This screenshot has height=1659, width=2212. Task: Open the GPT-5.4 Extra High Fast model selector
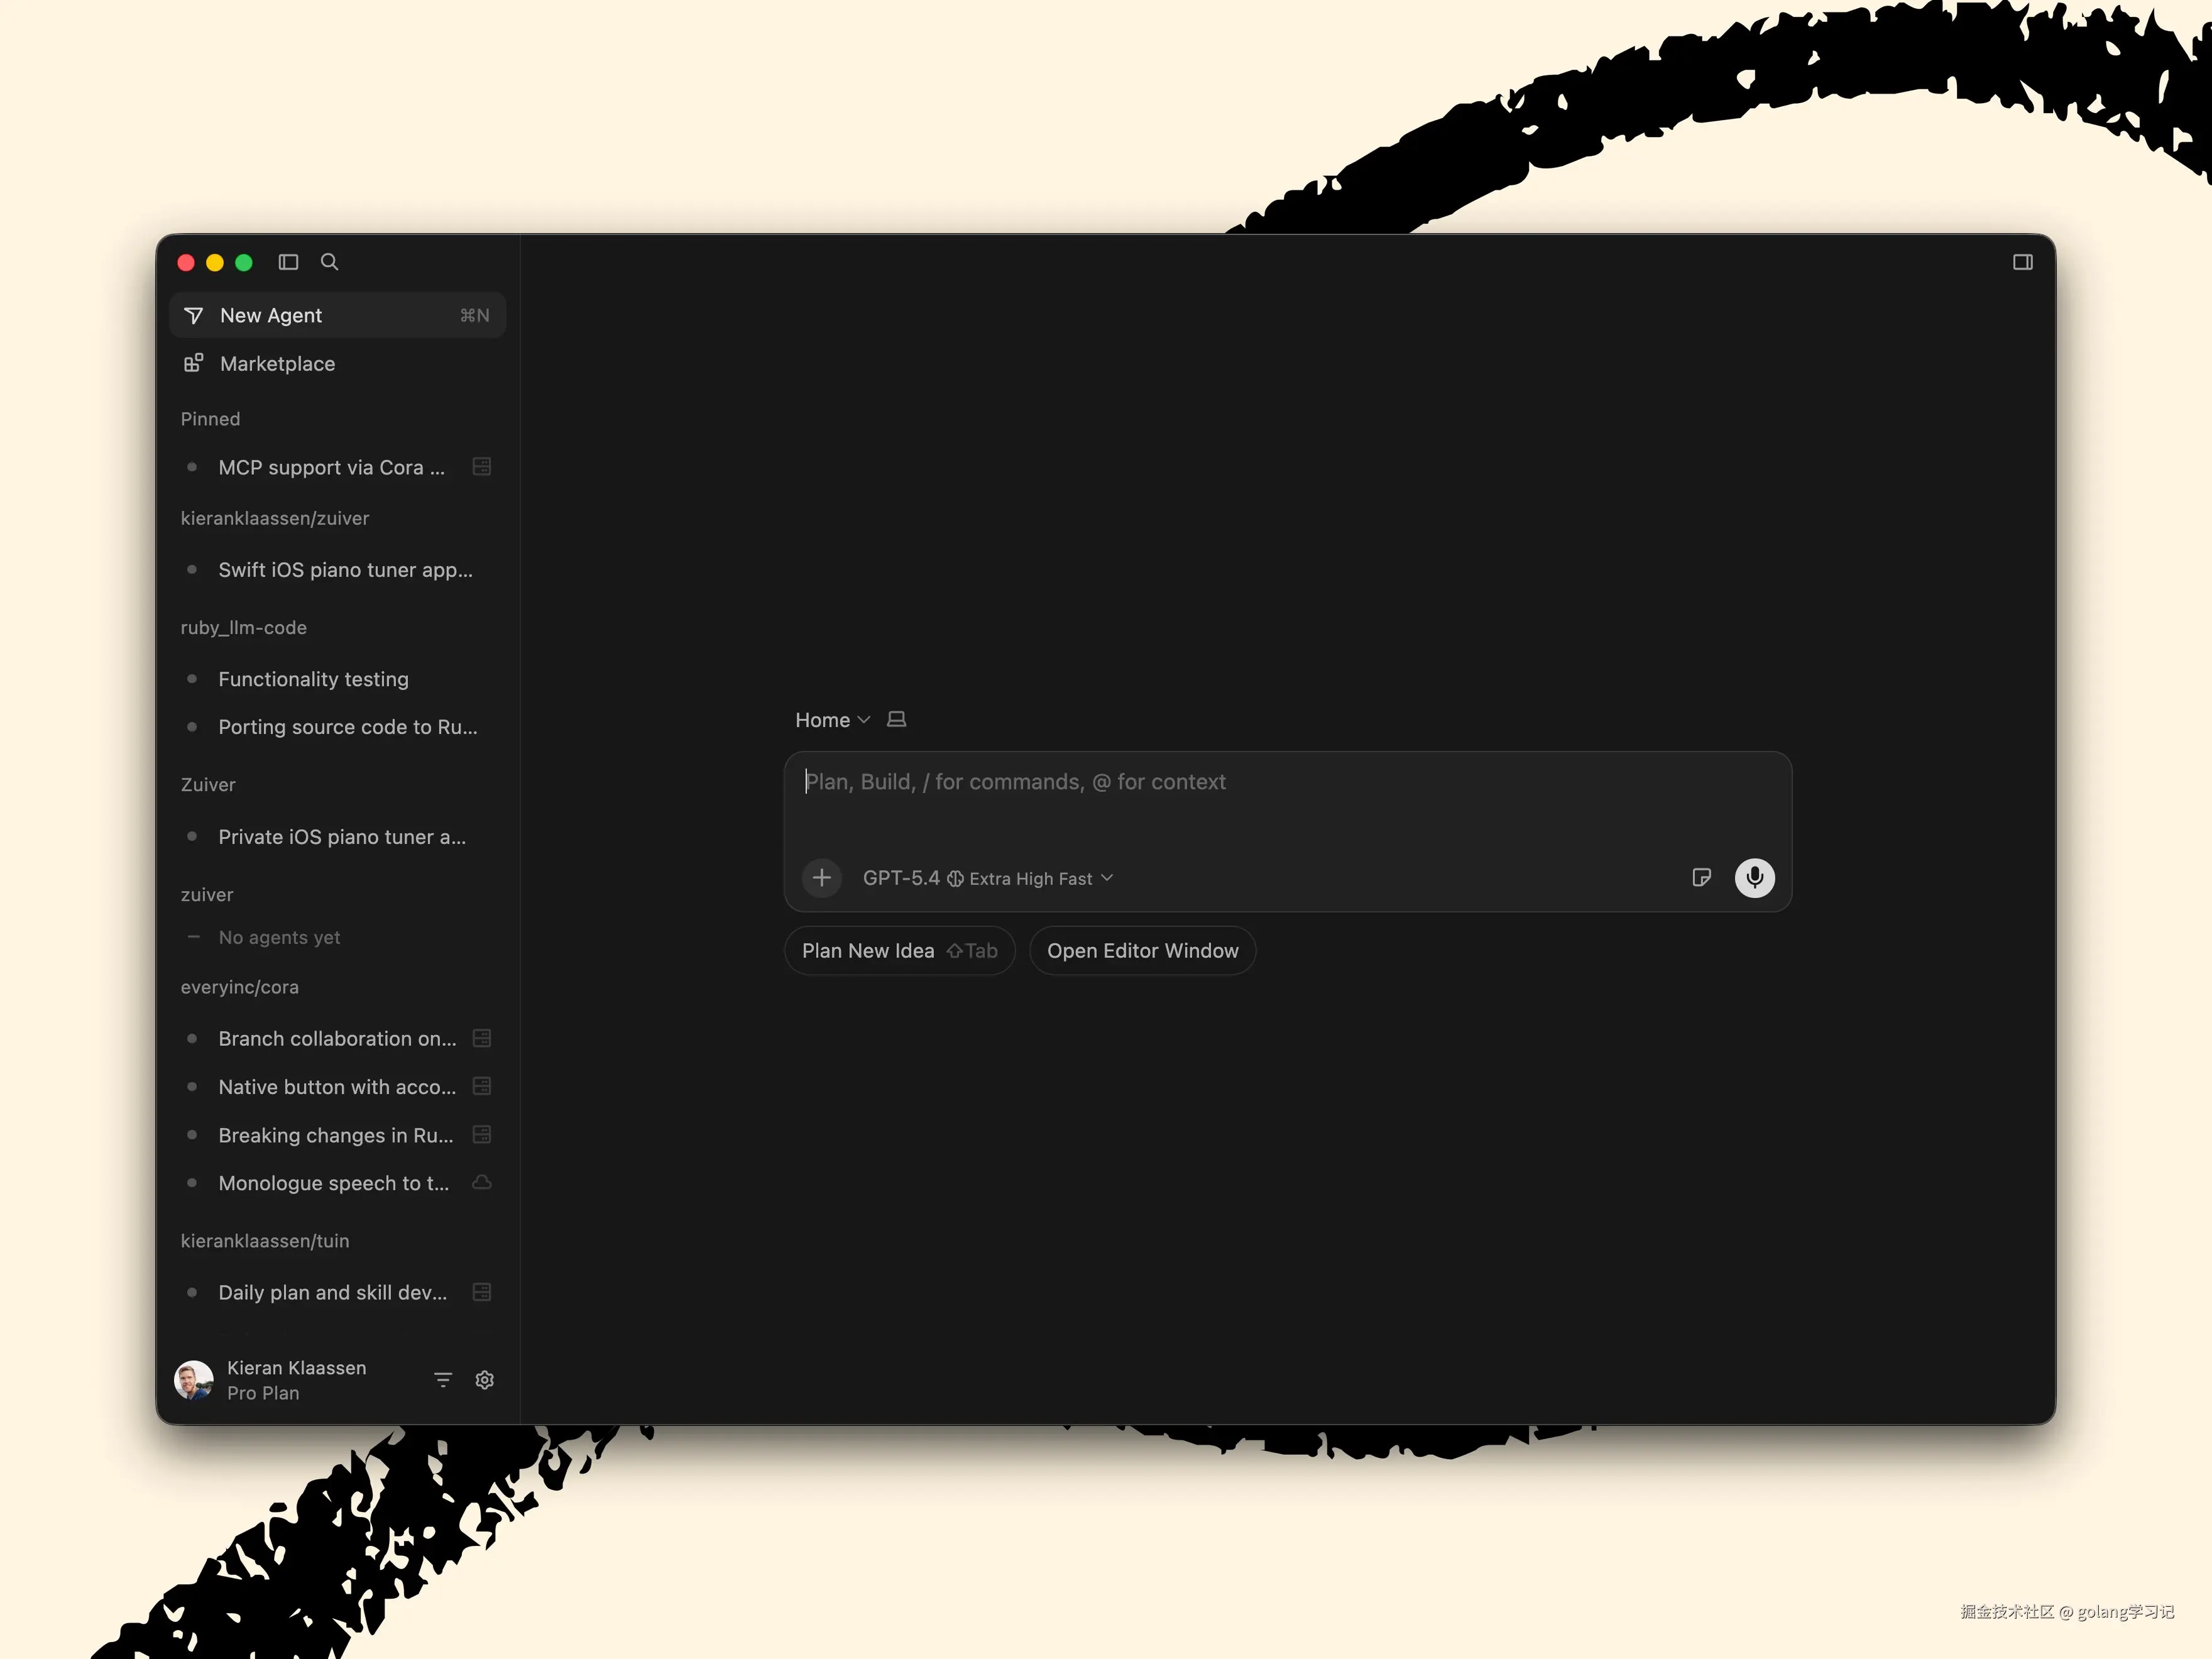[x=986, y=877]
